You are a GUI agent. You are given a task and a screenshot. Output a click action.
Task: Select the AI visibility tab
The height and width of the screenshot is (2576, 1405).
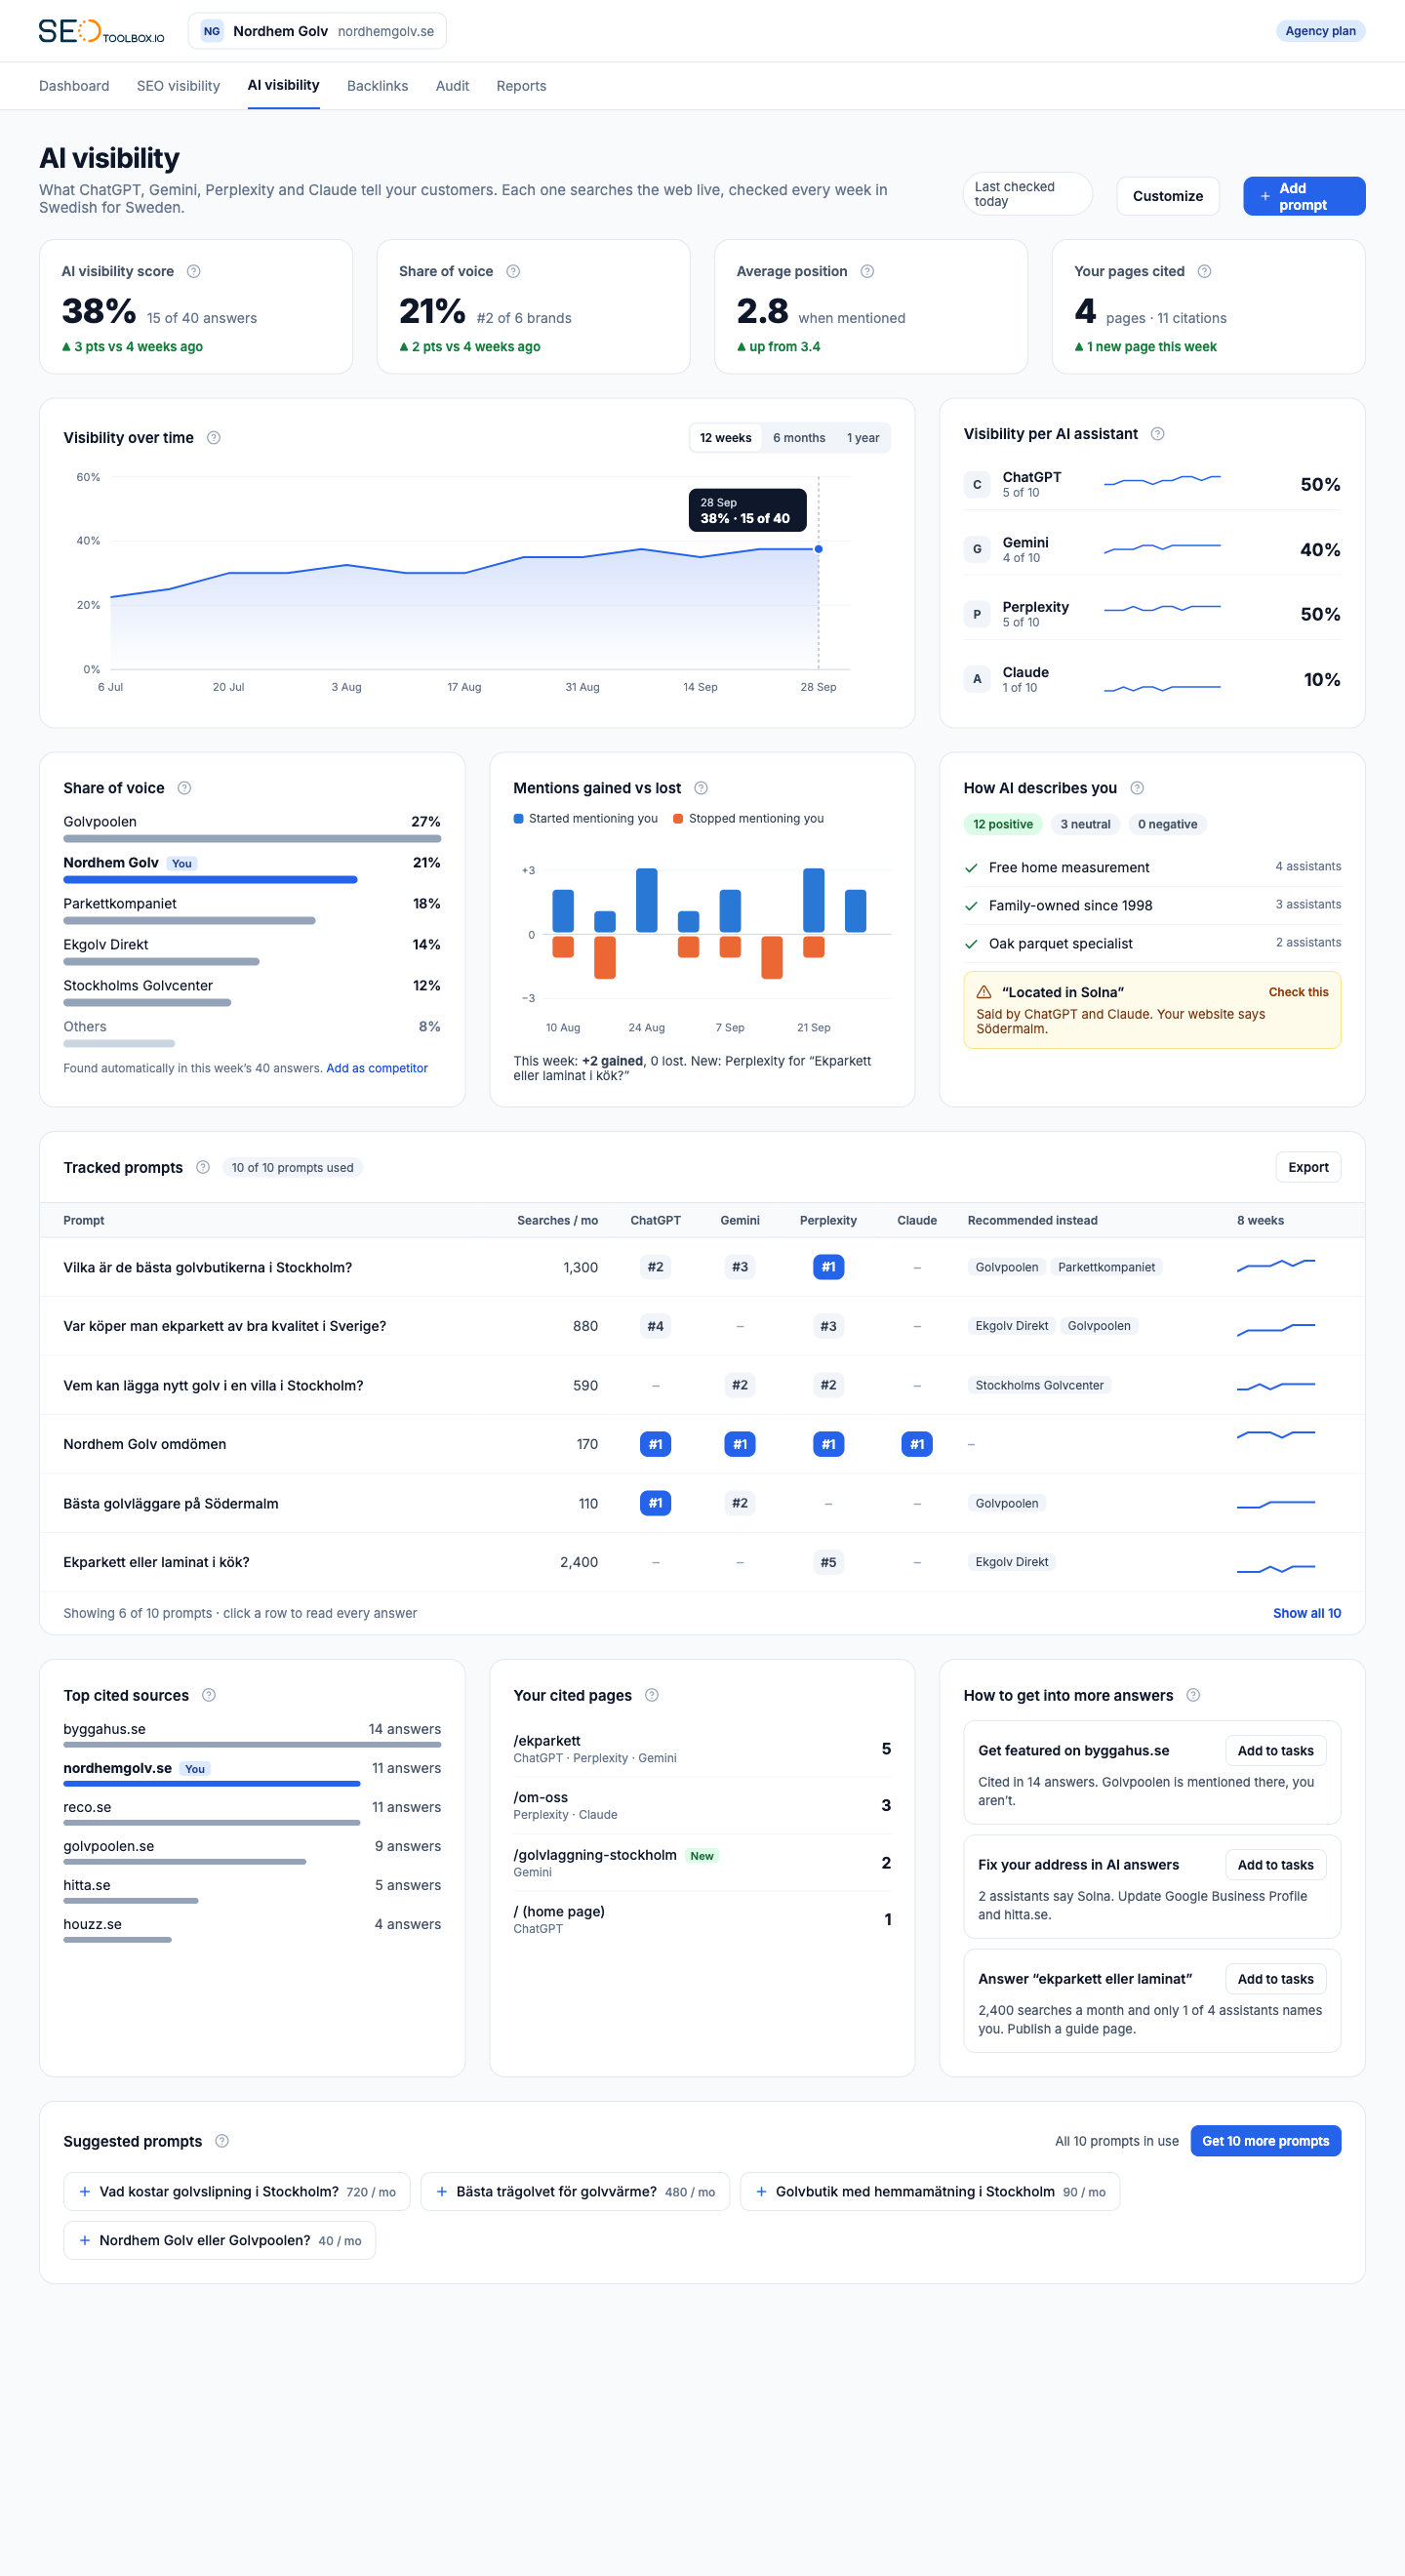tap(284, 85)
